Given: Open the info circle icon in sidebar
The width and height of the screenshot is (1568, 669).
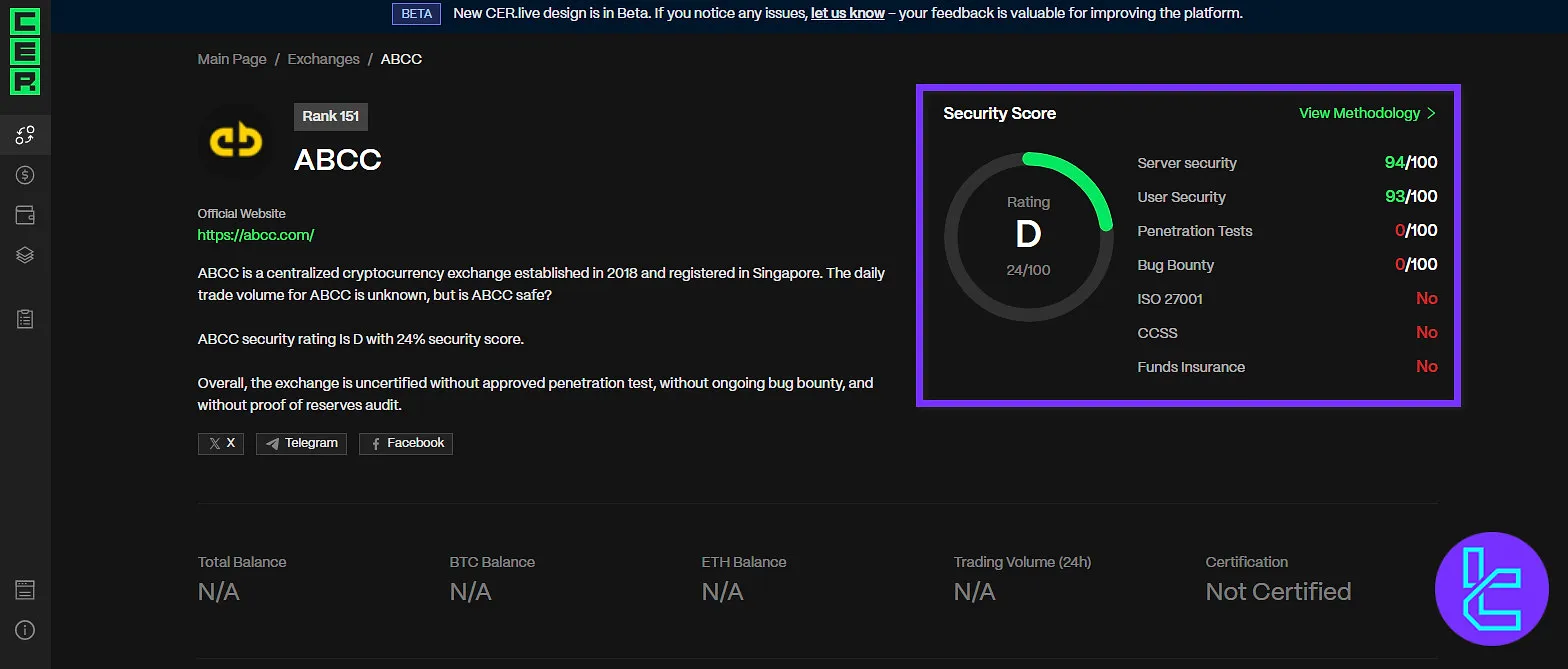Looking at the screenshot, I should coord(25,630).
